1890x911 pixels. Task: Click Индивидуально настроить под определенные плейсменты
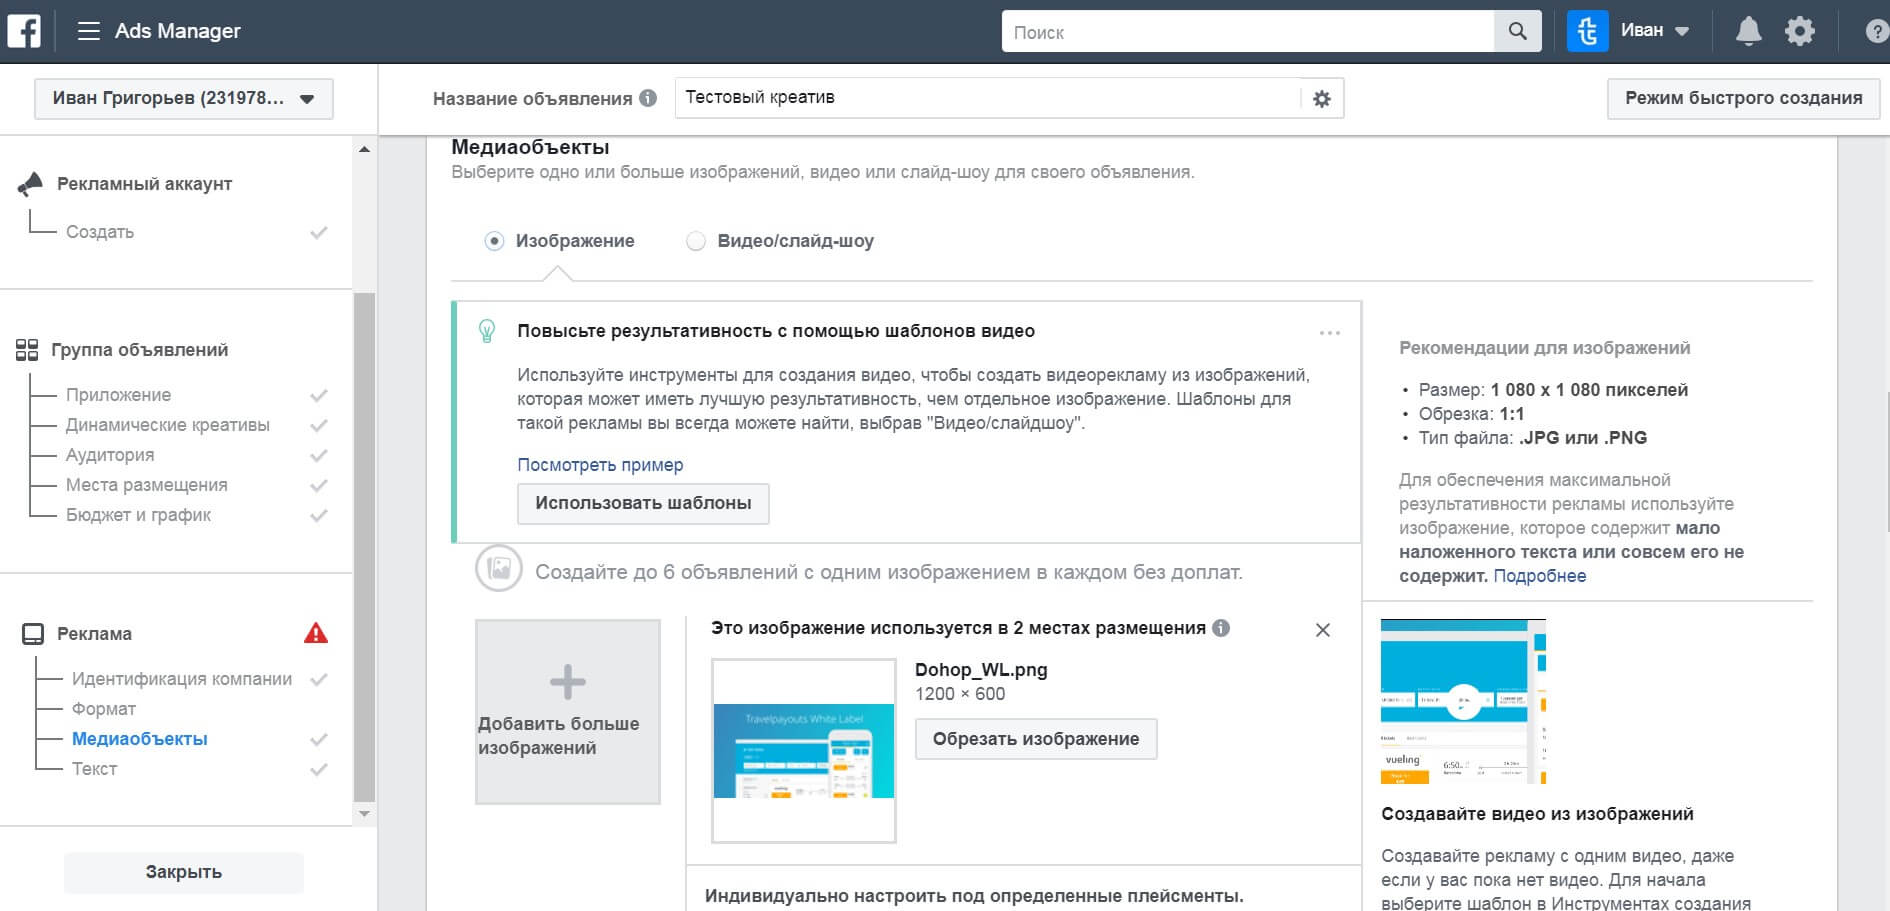pos(974,896)
